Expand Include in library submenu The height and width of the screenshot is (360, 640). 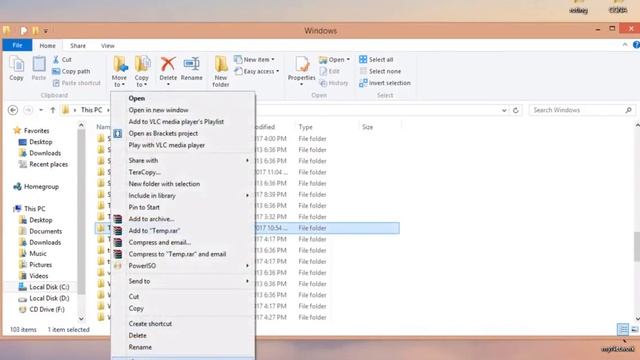coord(247,196)
